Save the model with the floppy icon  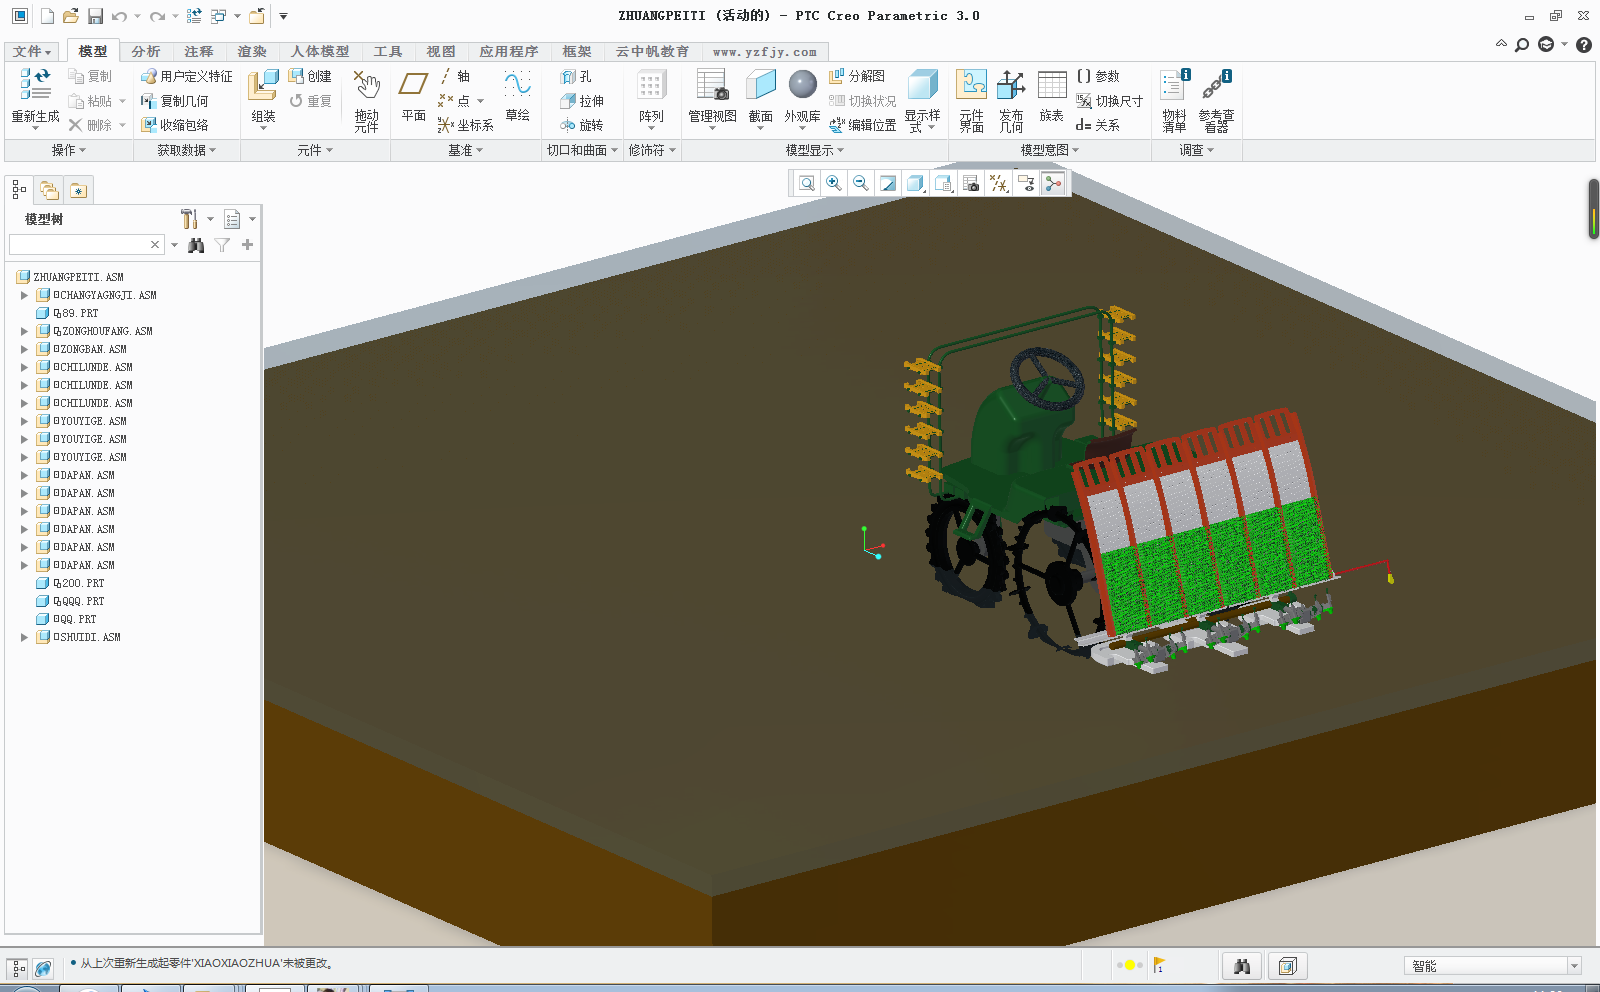[95, 16]
